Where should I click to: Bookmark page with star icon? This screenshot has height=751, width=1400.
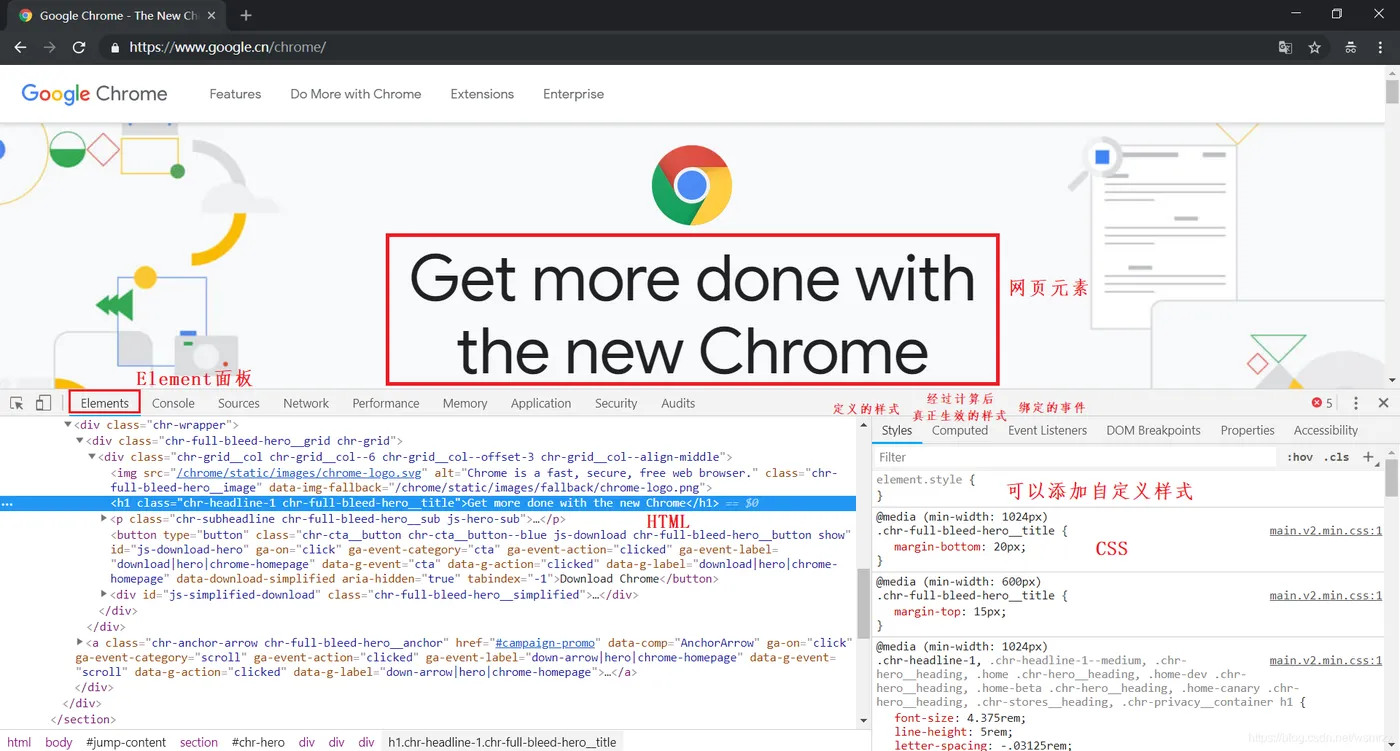coord(1315,47)
